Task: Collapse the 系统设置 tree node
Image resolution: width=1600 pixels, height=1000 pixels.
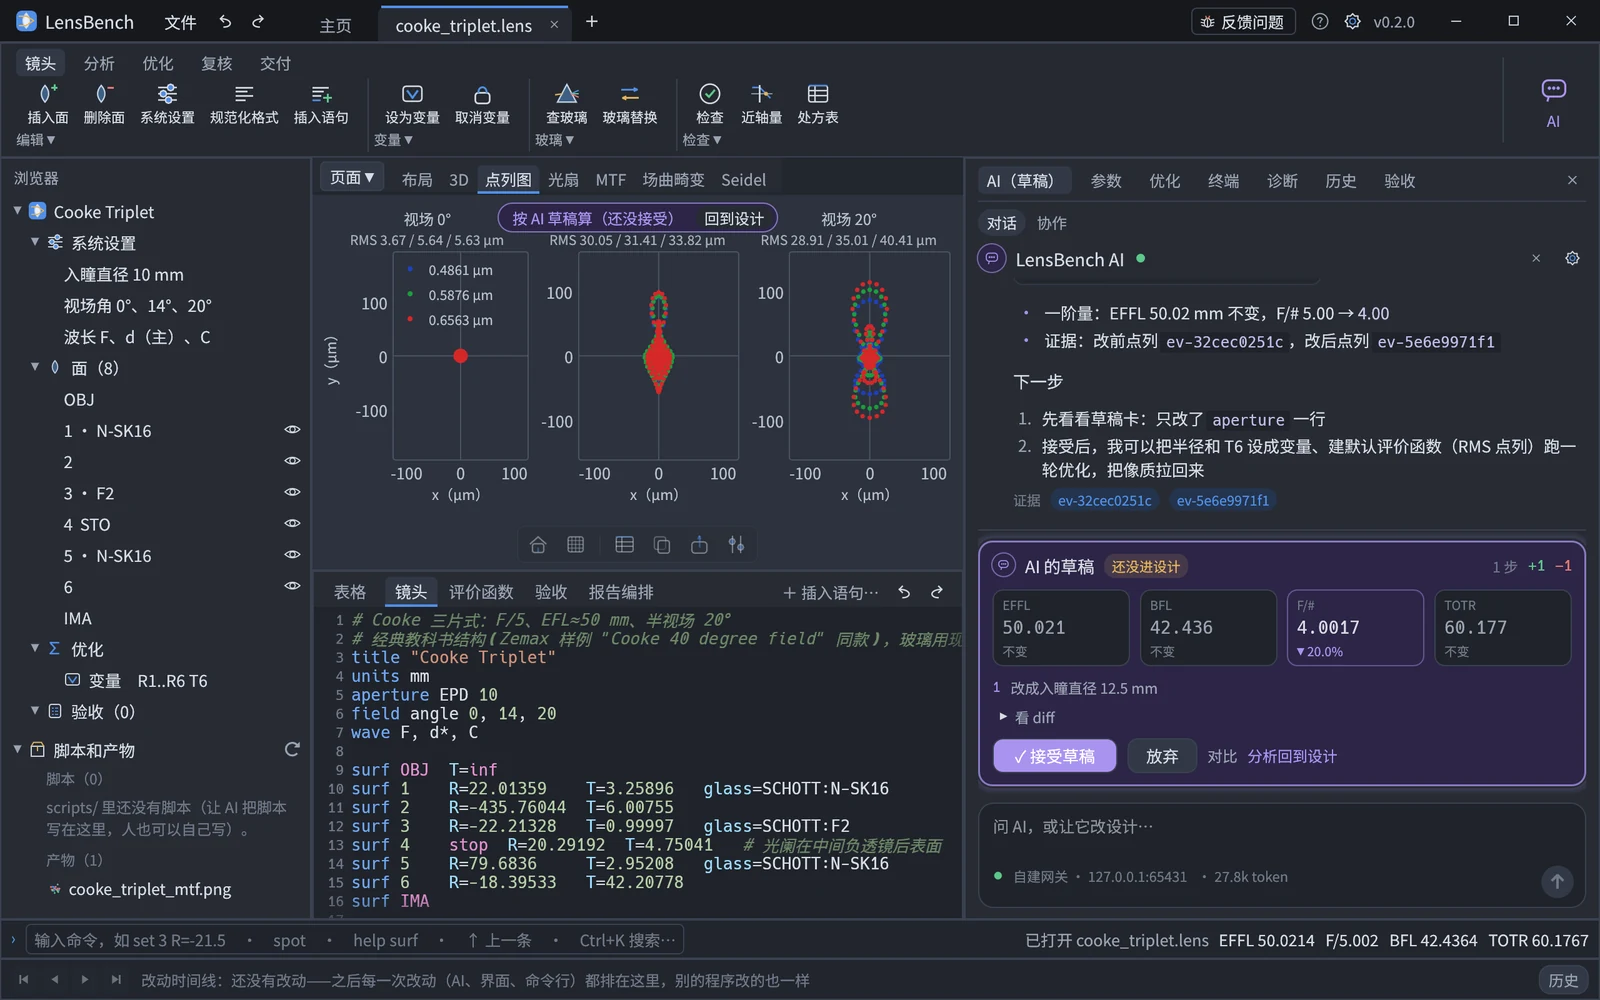Action: click(35, 242)
